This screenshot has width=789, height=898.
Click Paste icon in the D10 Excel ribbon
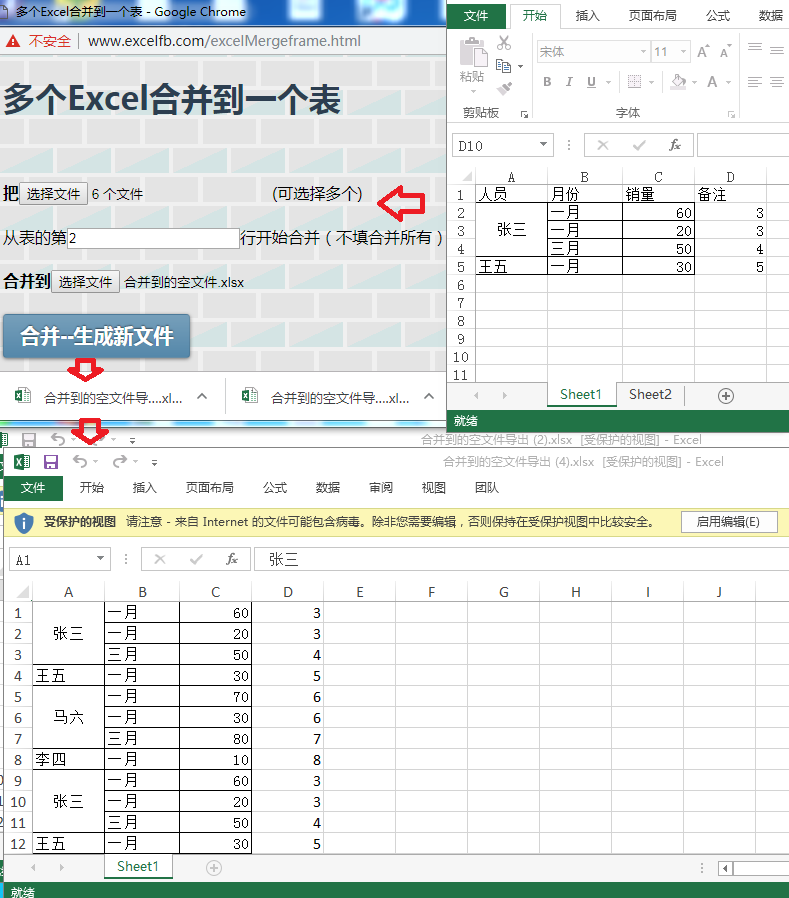click(x=474, y=53)
